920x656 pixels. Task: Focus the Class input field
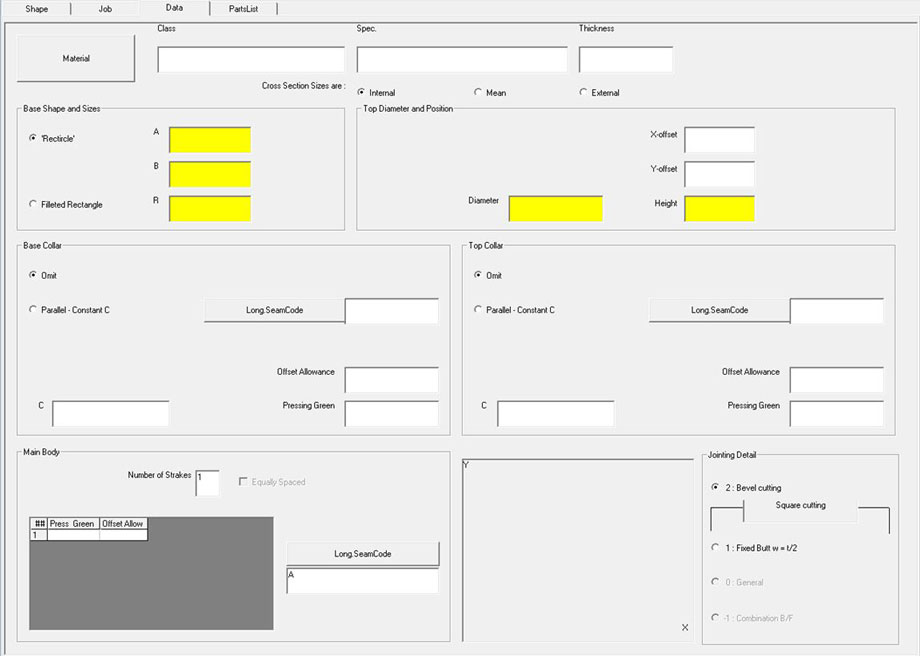point(251,59)
